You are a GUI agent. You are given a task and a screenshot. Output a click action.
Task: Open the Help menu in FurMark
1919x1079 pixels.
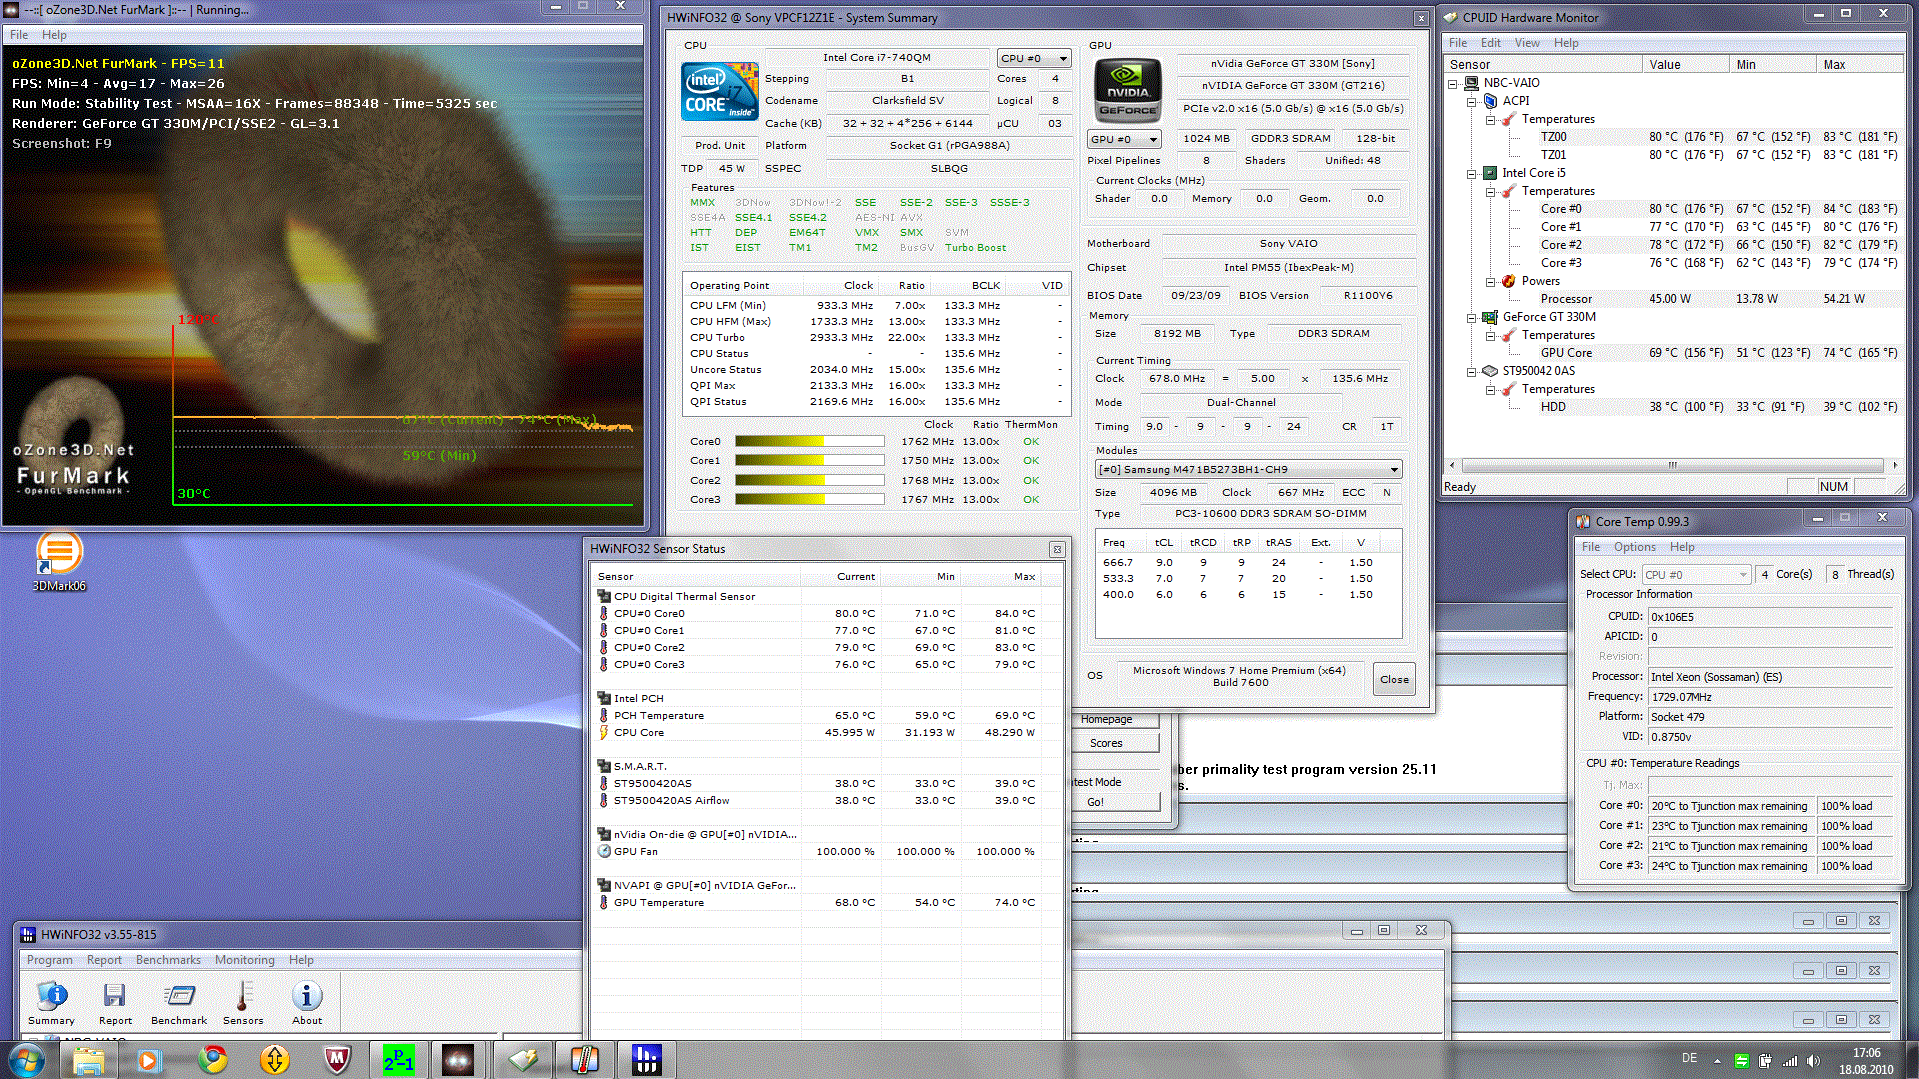tap(54, 35)
